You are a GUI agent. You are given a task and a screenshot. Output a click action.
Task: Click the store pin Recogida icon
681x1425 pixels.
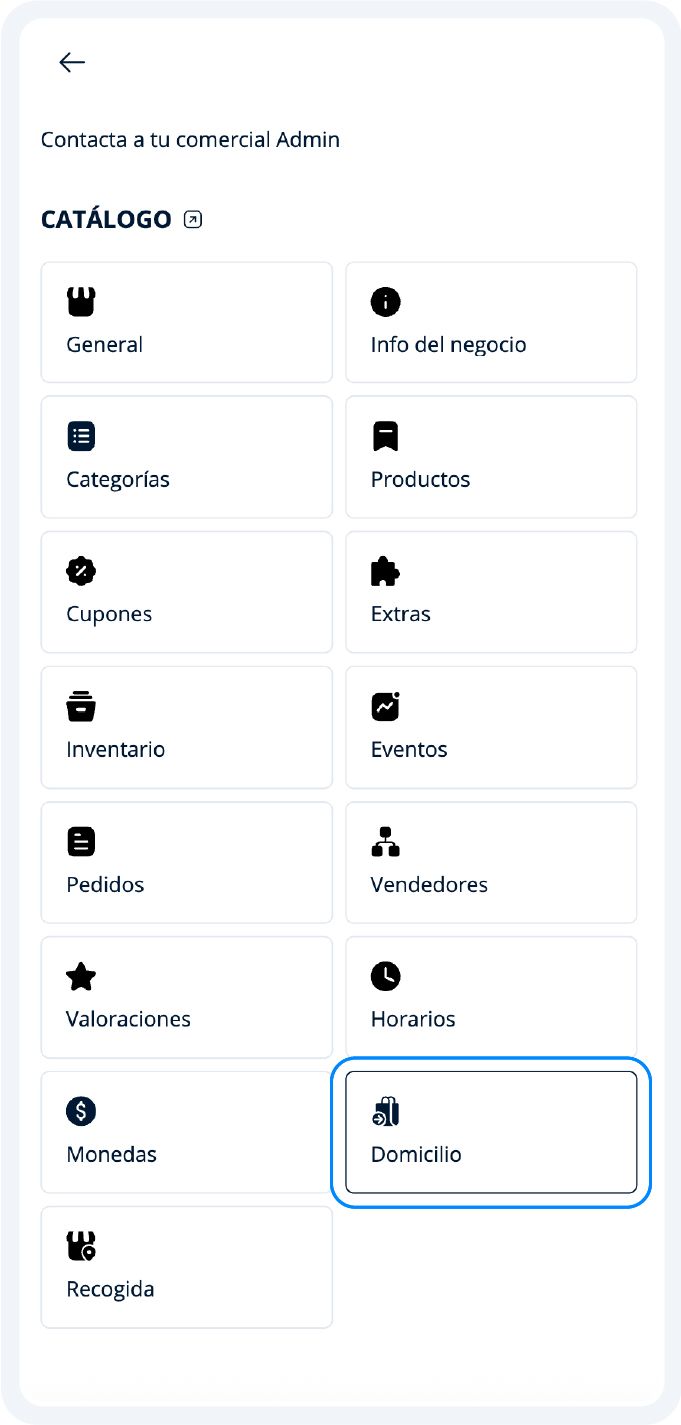(81, 1246)
